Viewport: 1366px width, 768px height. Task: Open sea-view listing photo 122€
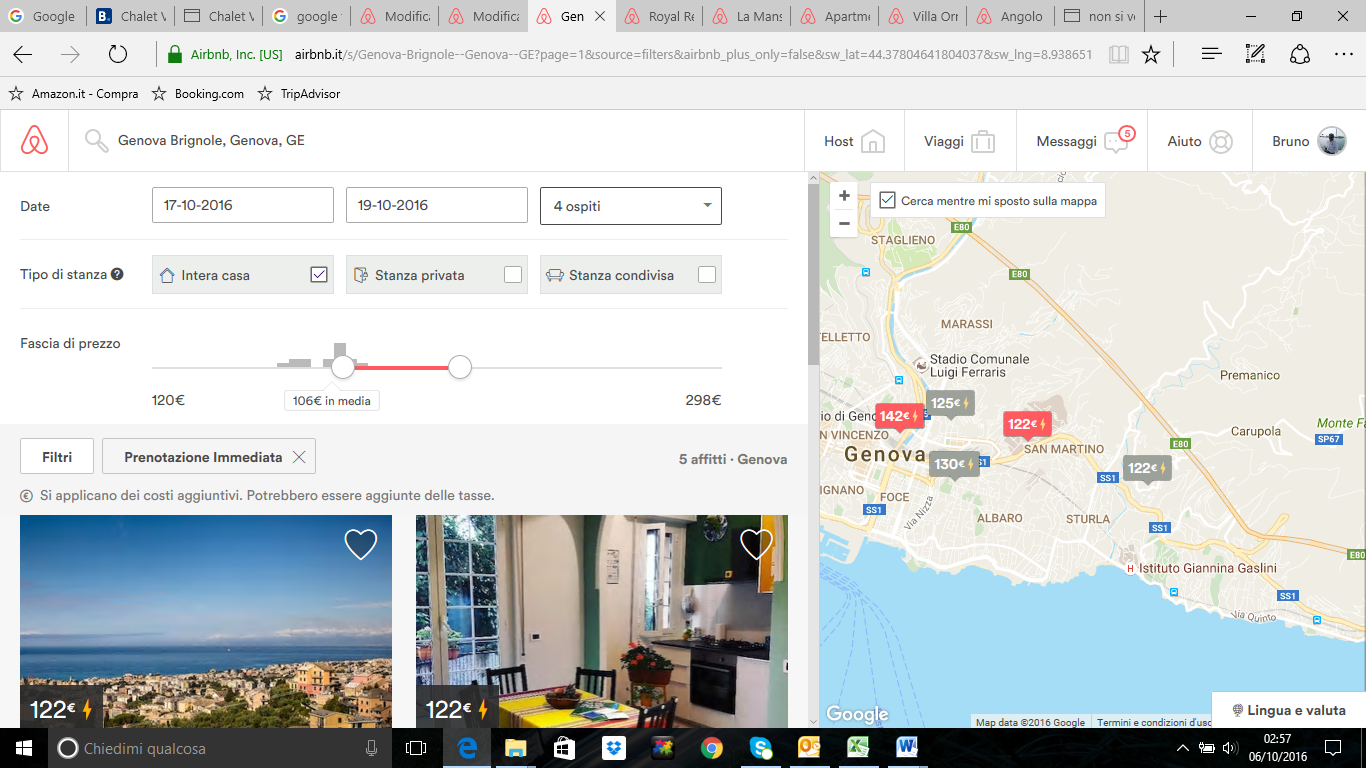point(206,621)
